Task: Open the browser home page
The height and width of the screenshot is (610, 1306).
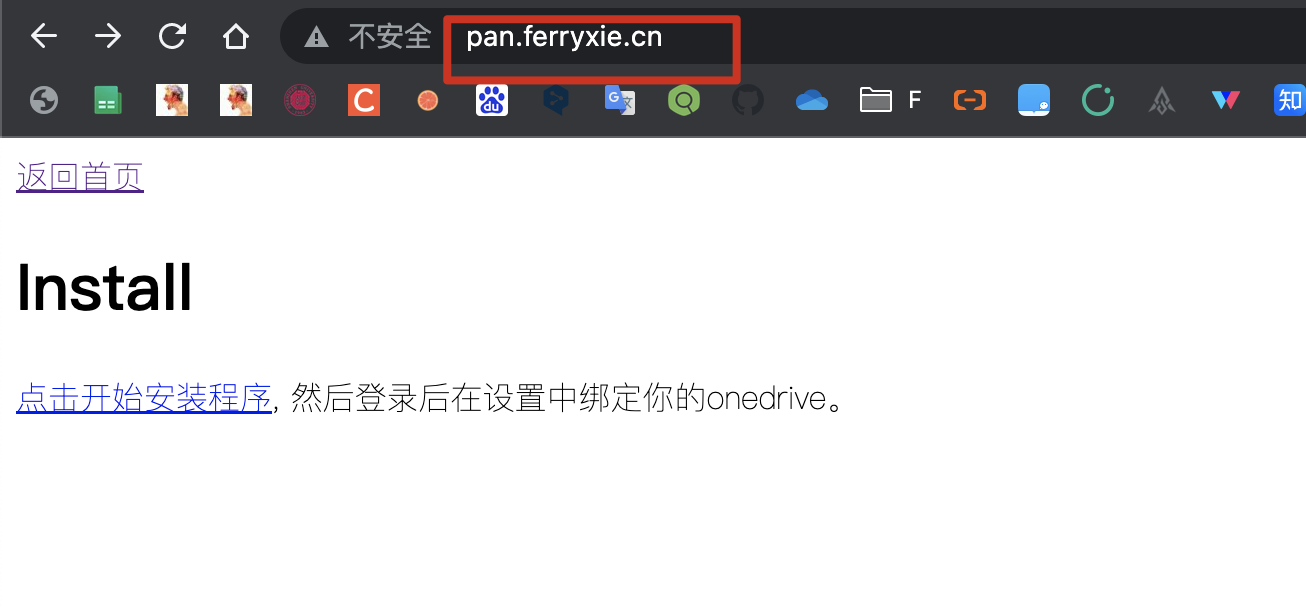Action: click(x=236, y=37)
